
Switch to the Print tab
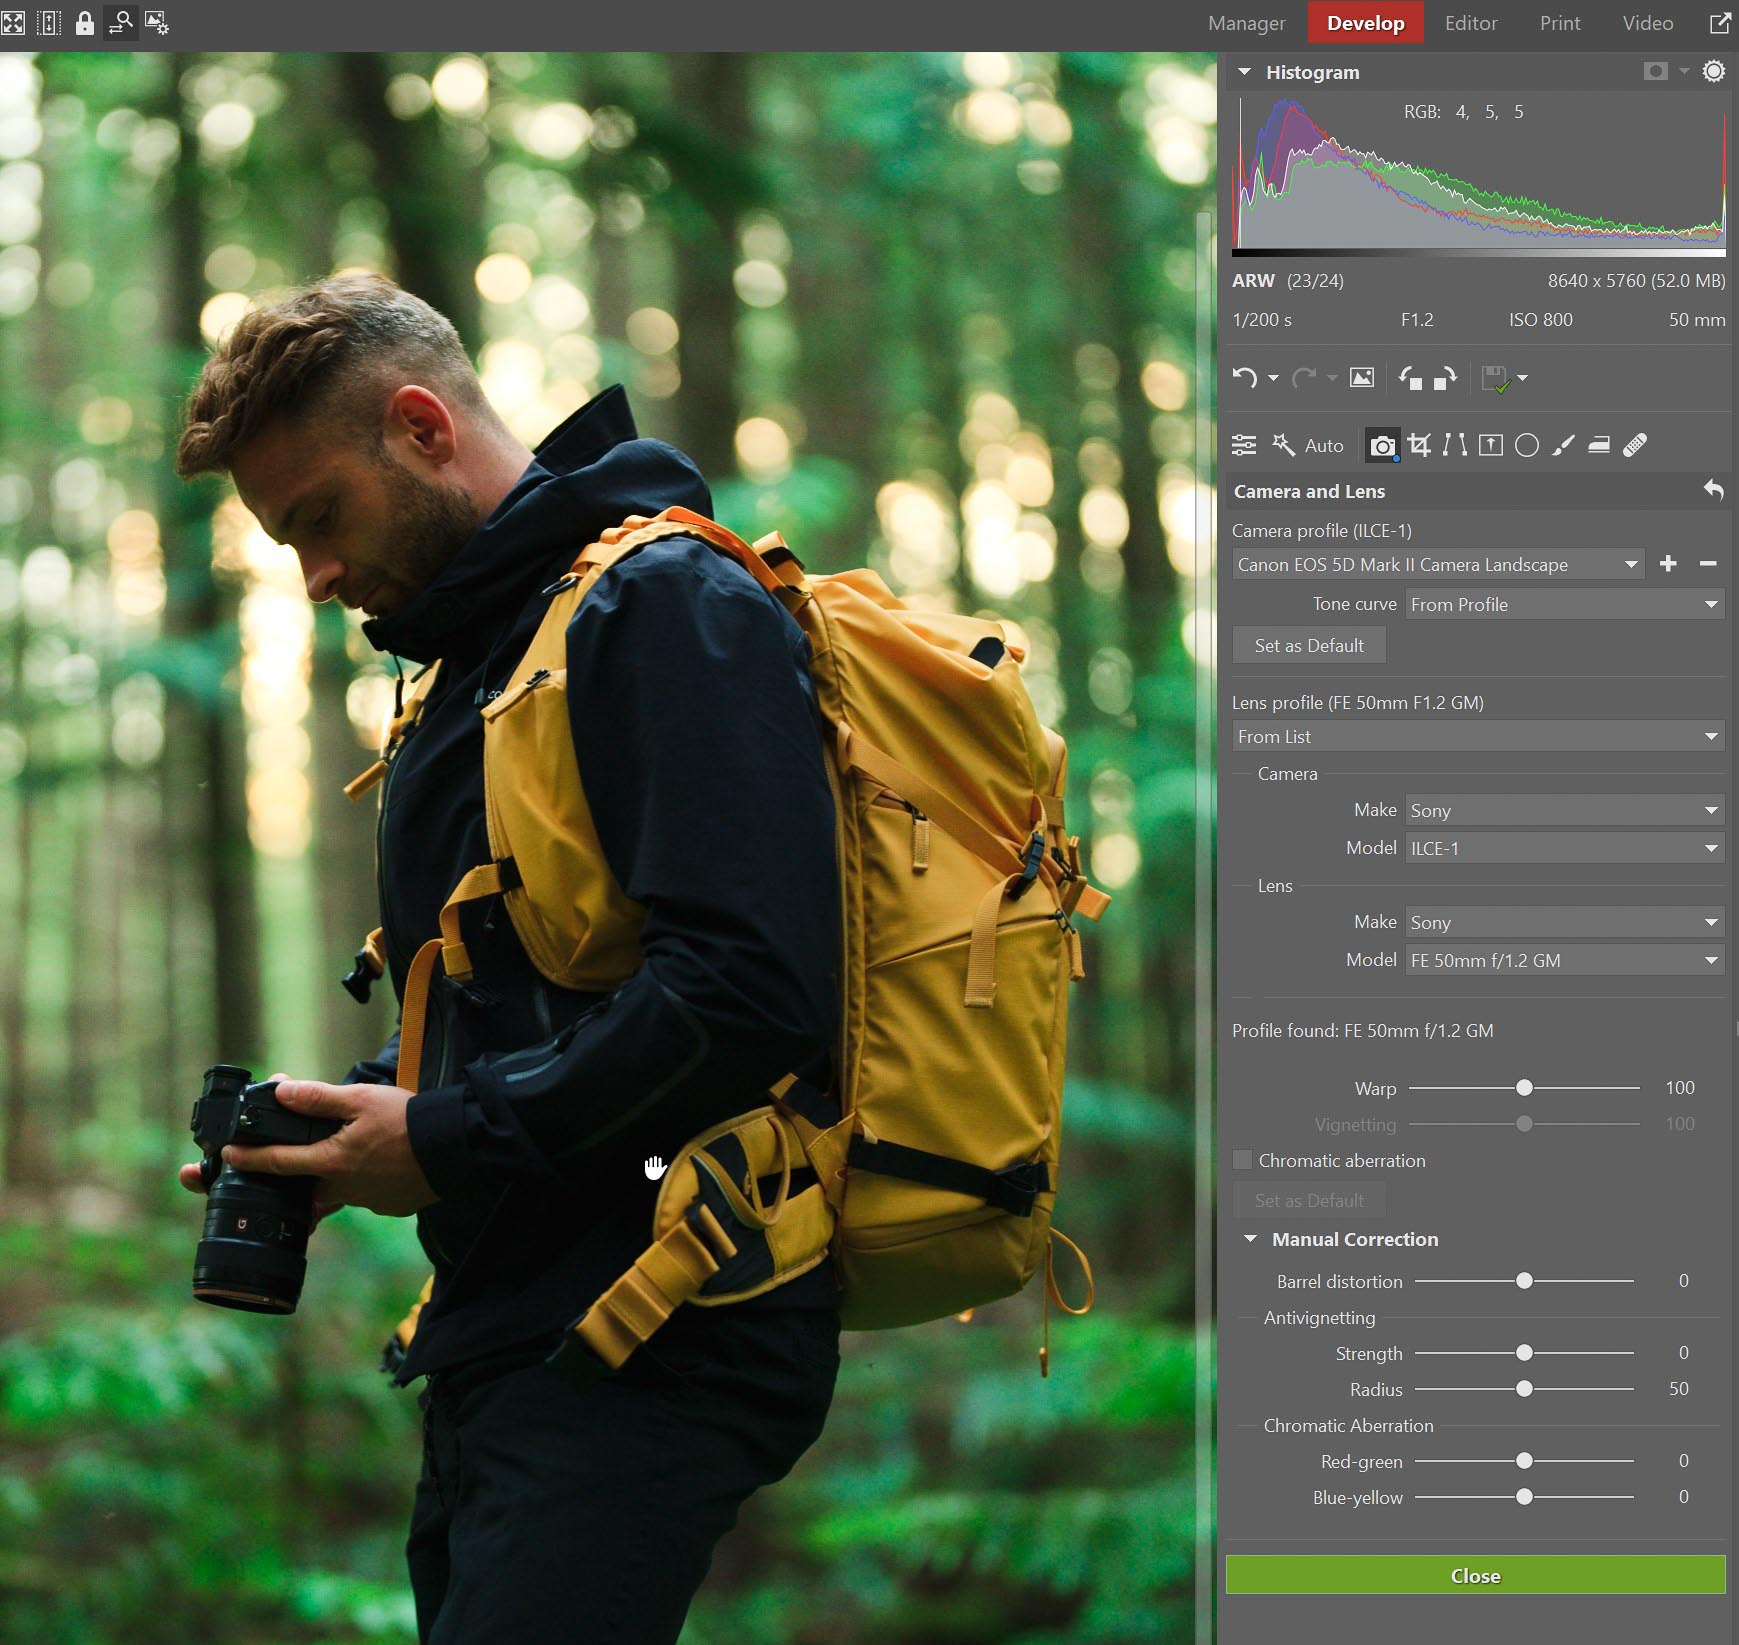1560,22
